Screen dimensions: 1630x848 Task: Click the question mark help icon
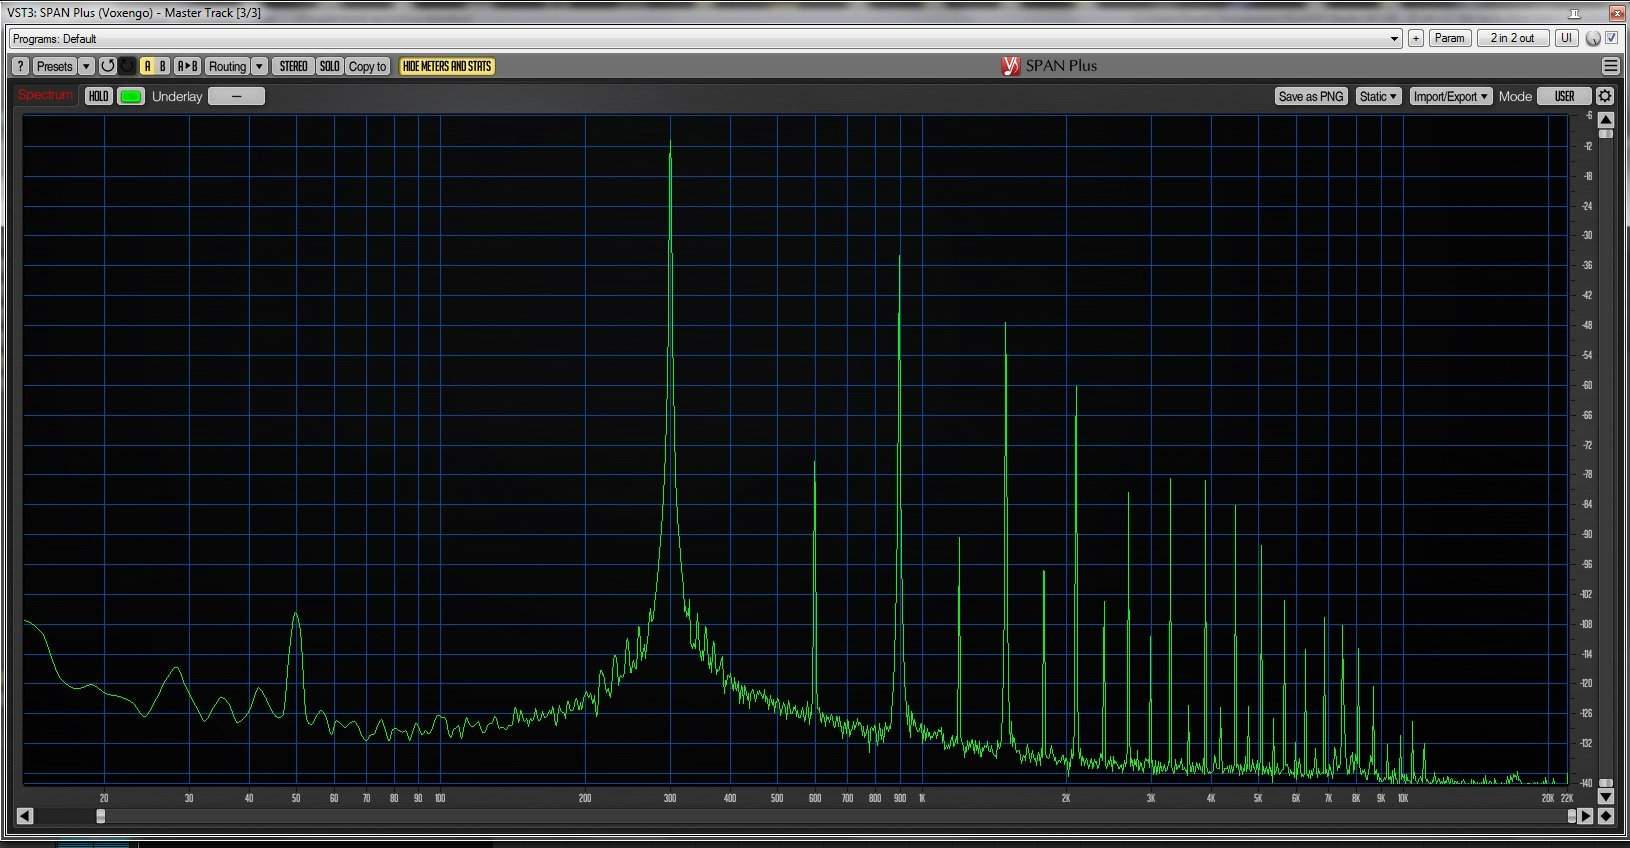(x=20, y=66)
